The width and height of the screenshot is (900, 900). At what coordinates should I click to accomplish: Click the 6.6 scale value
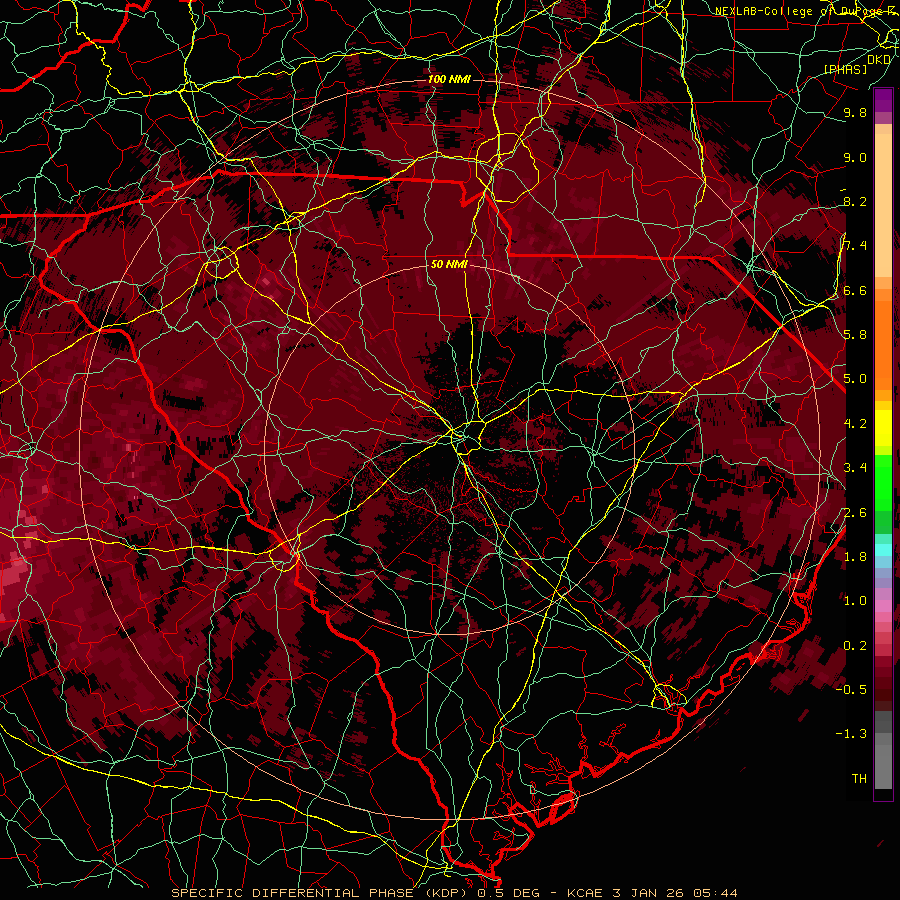pos(855,291)
